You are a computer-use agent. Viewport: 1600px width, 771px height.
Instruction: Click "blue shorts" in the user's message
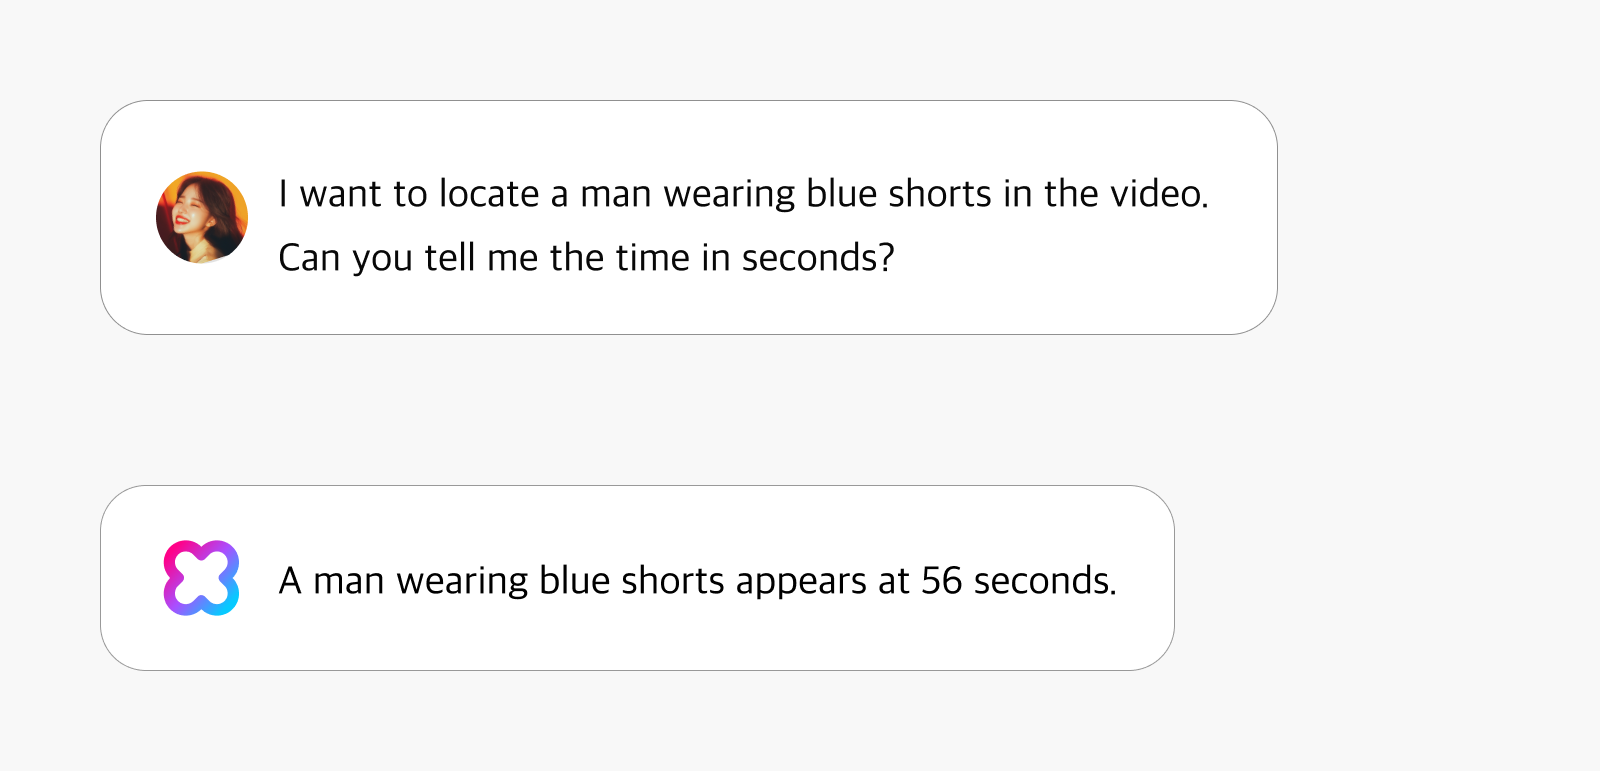[x=899, y=194]
